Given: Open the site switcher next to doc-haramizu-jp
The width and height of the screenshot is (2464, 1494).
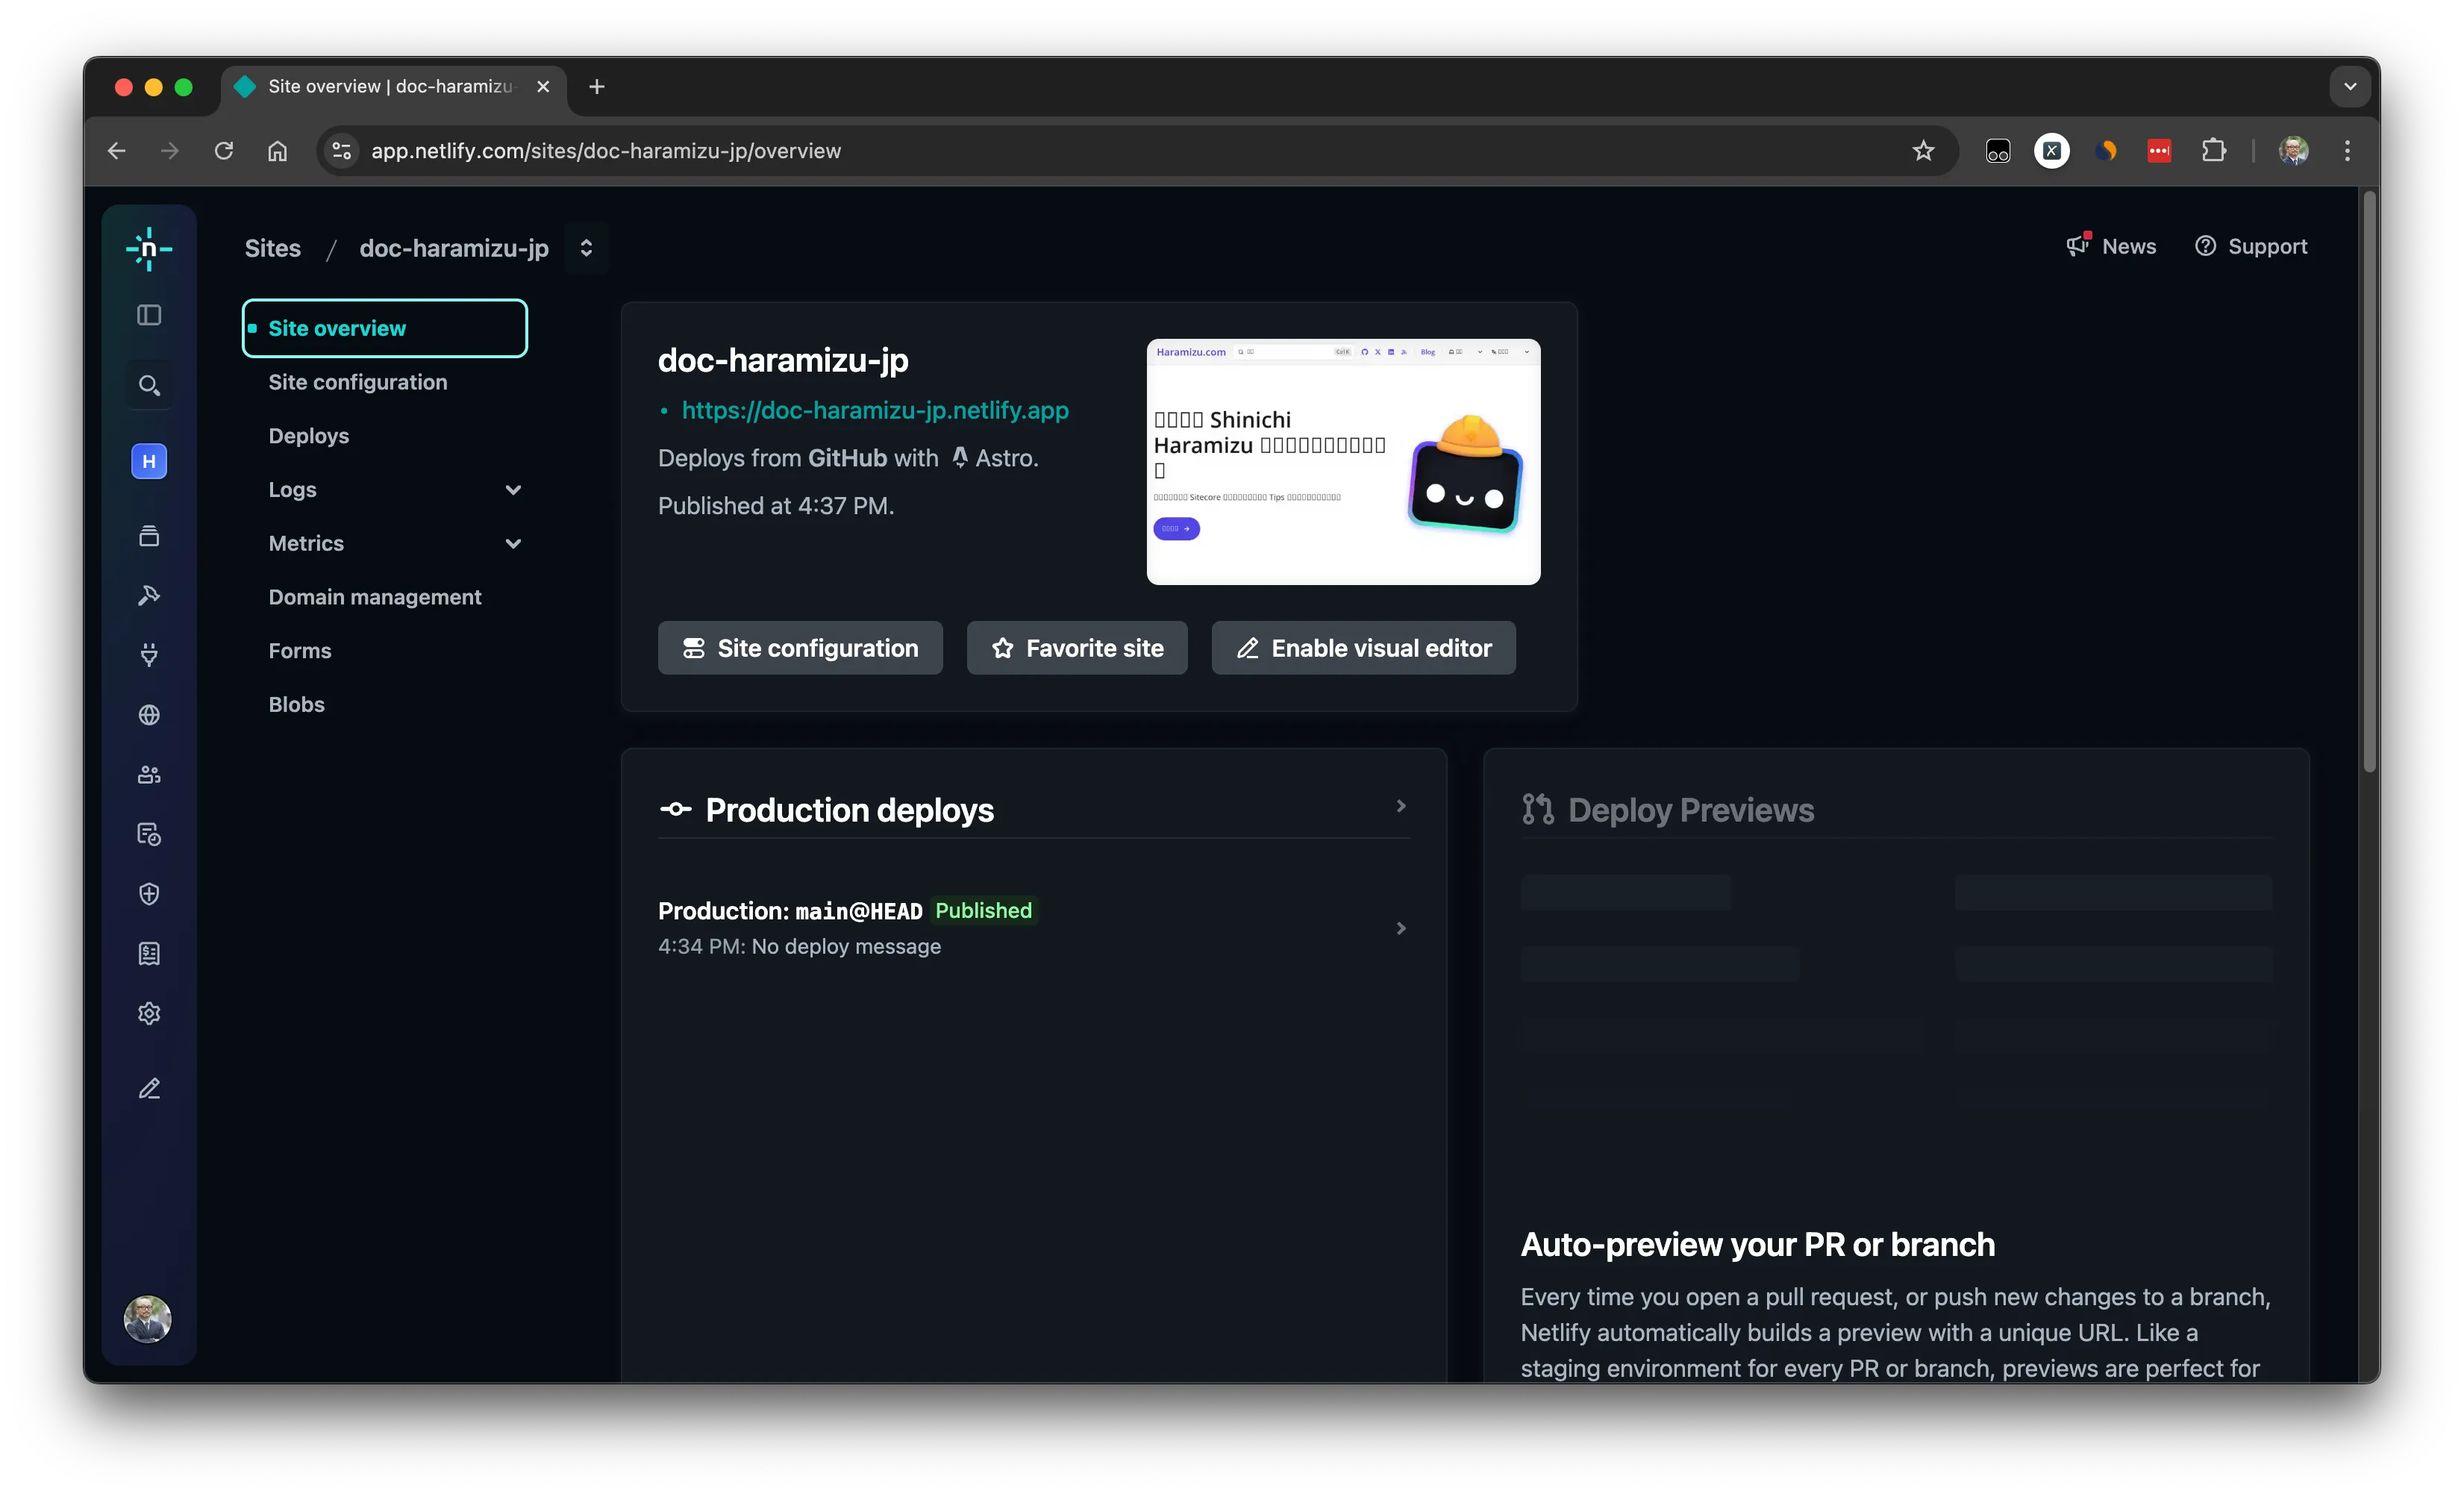Looking at the screenshot, I should 586,248.
